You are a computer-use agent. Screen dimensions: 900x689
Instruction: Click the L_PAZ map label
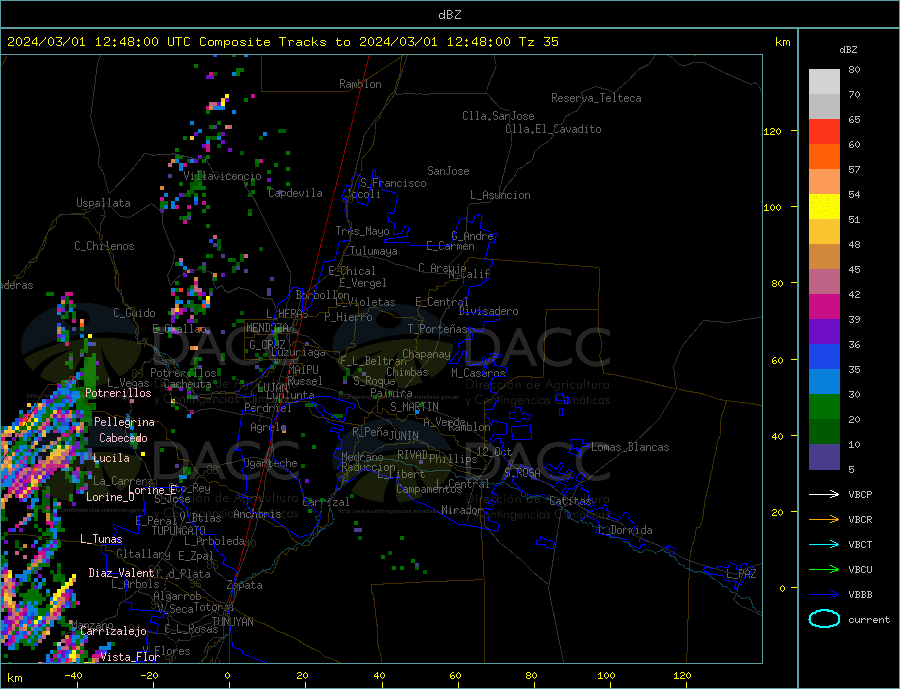(x=741, y=574)
